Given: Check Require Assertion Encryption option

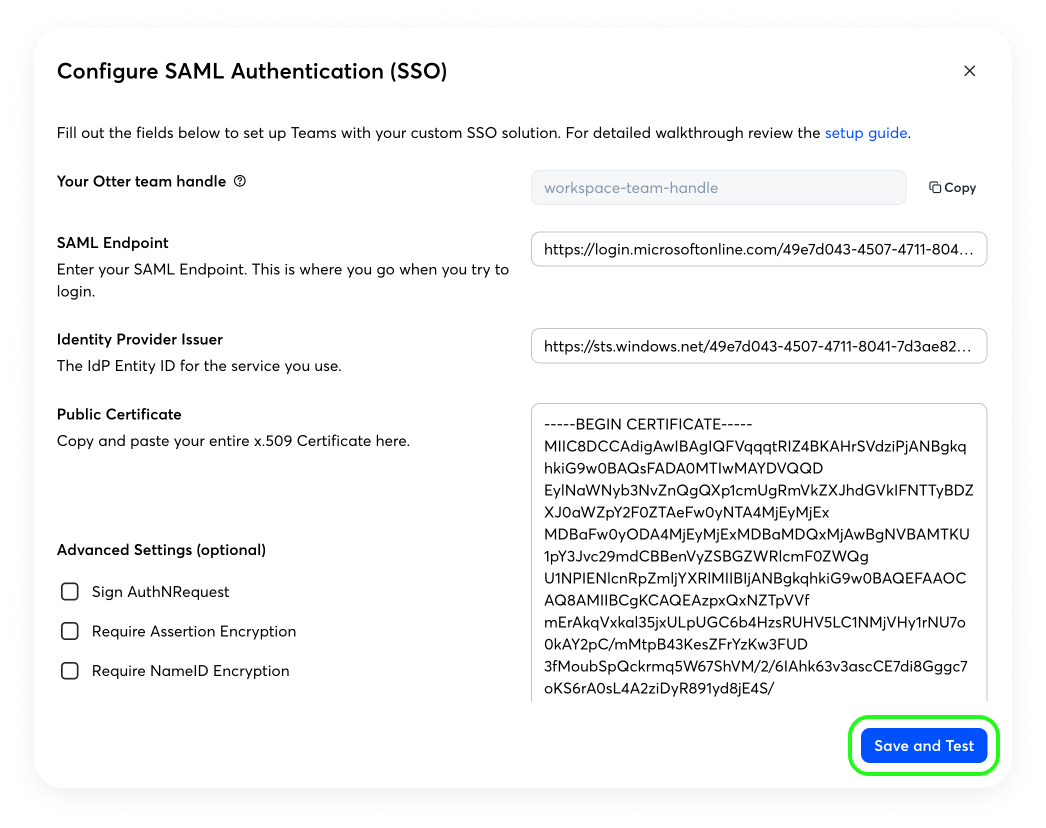Looking at the screenshot, I should [70, 631].
